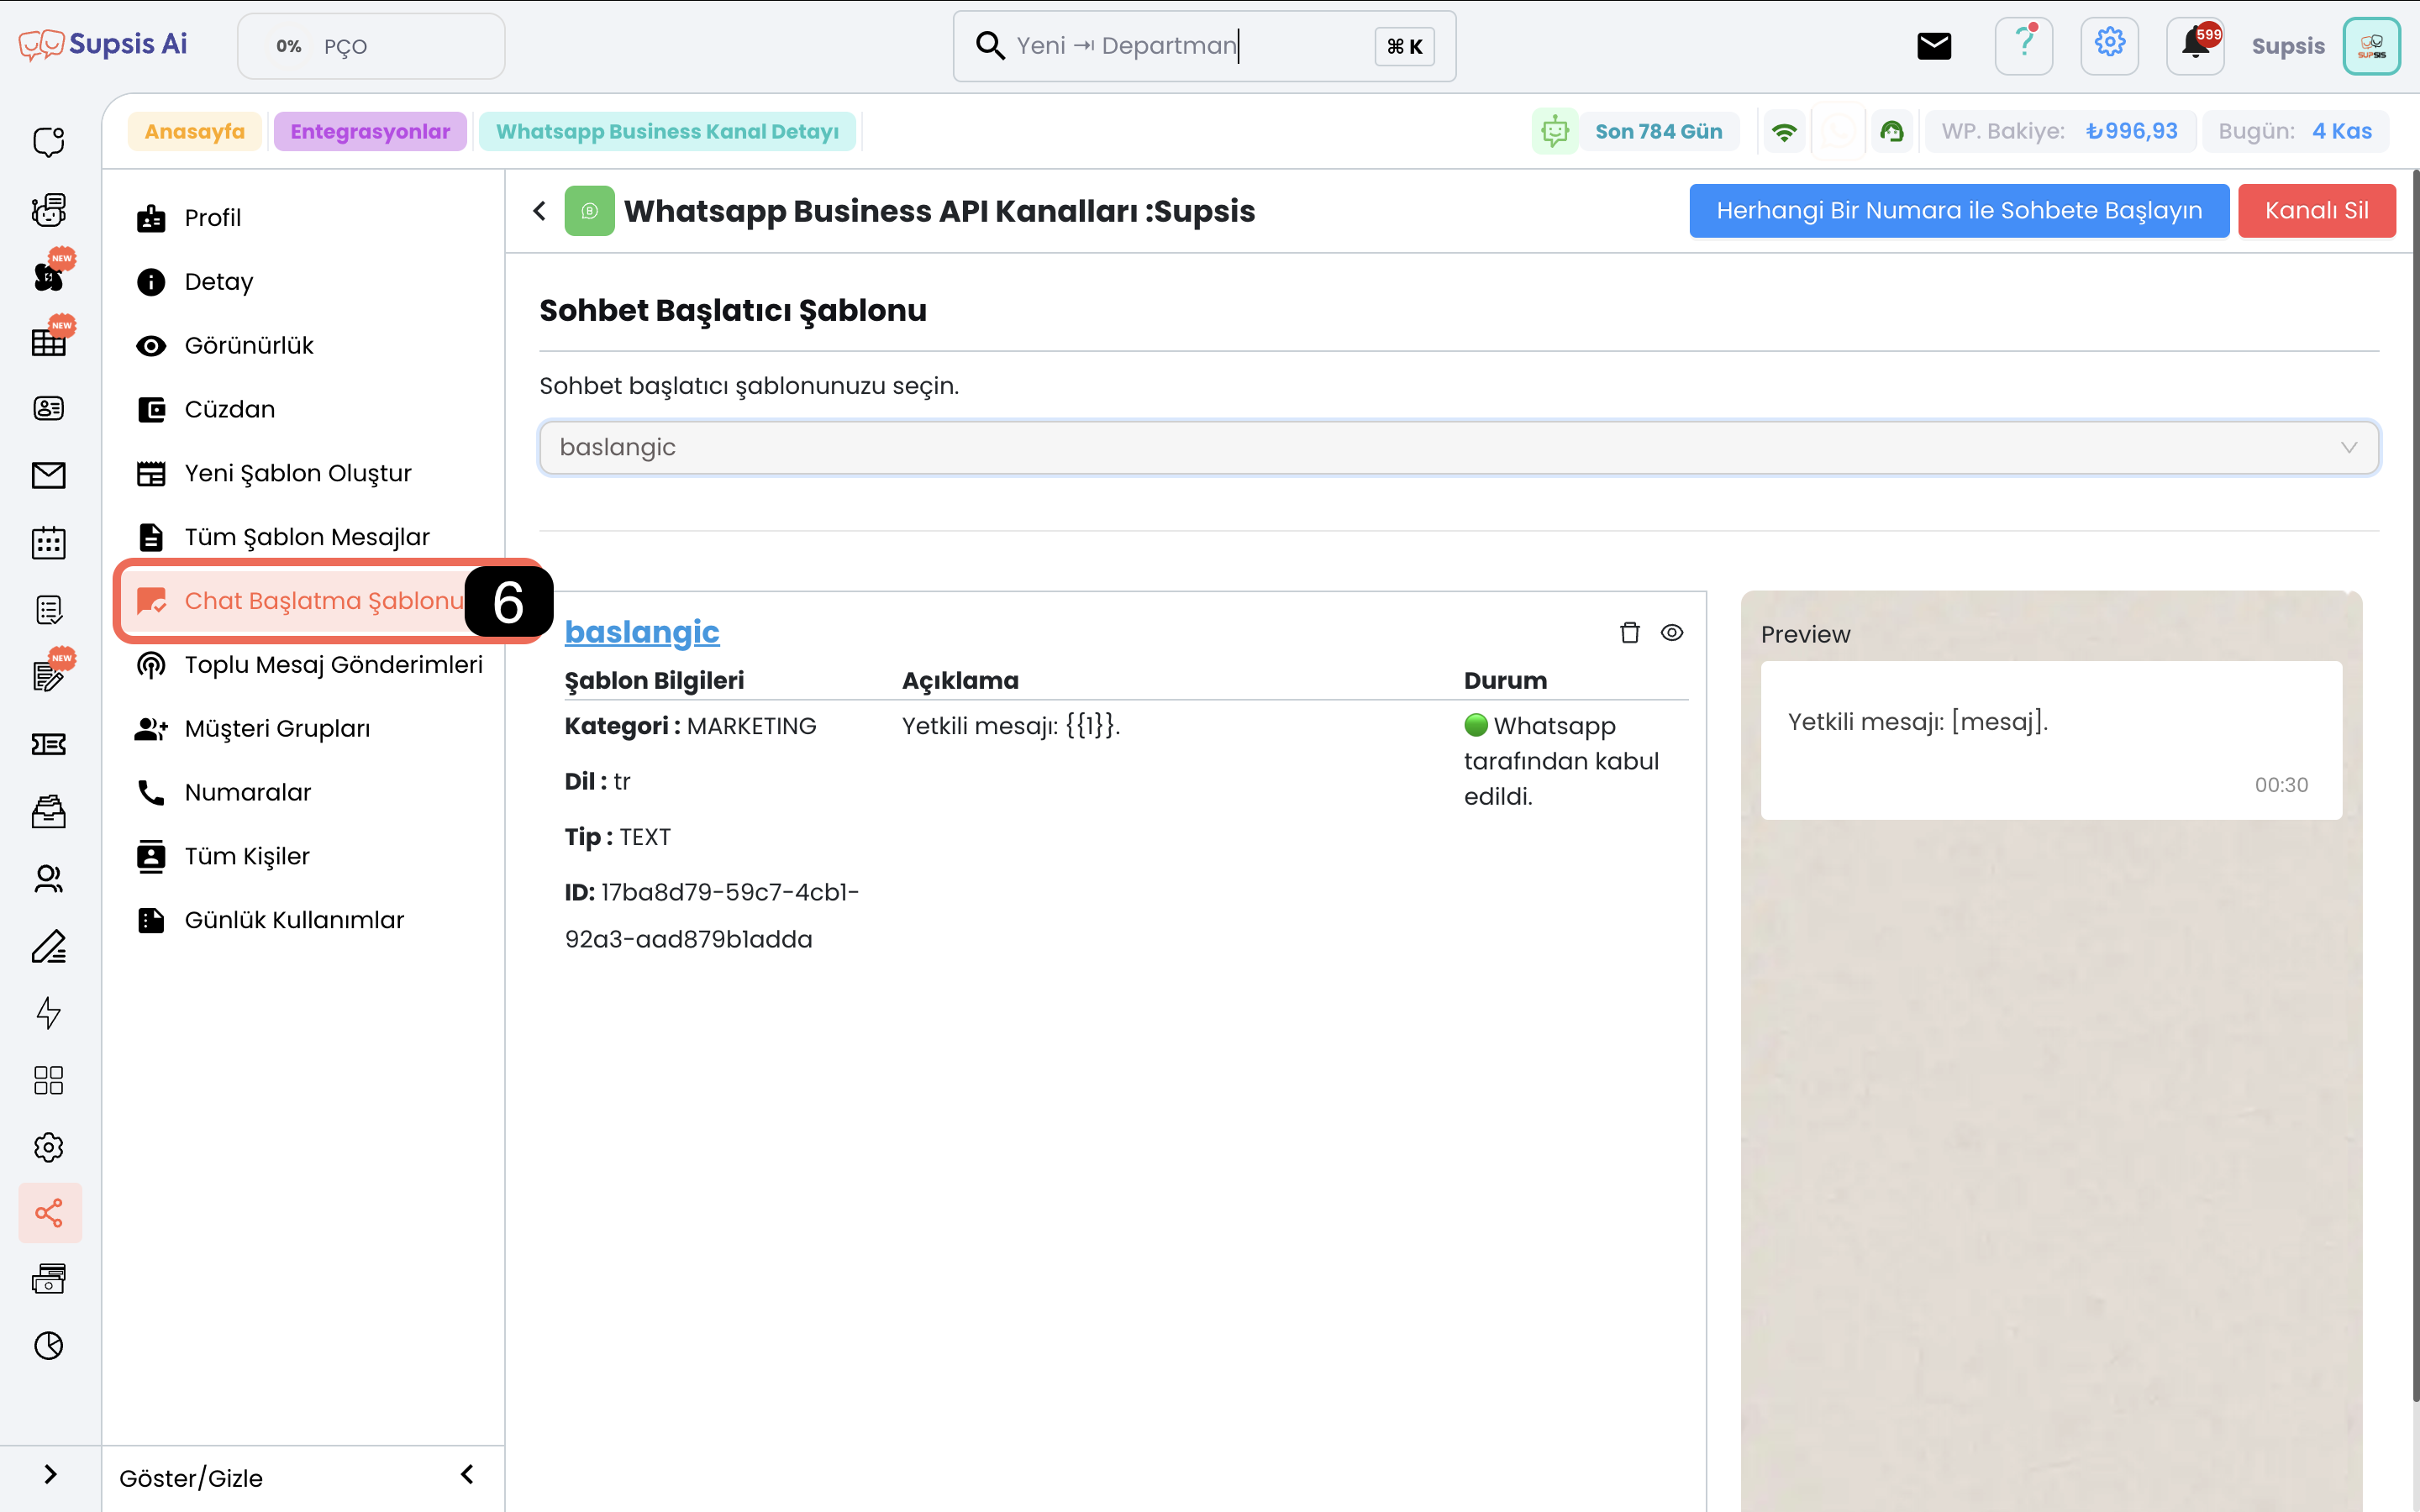2420x1512 pixels.
Task: Open the gear settings icon in top bar
Action: (2110, 45)
